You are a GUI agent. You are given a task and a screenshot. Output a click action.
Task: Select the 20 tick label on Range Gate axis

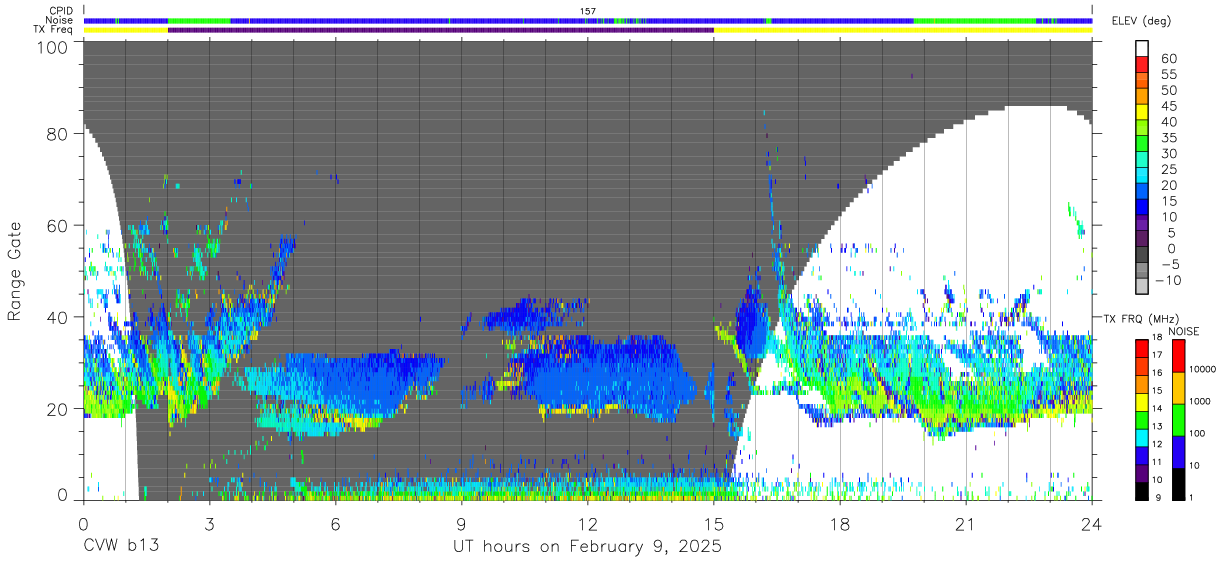point(59,409)
